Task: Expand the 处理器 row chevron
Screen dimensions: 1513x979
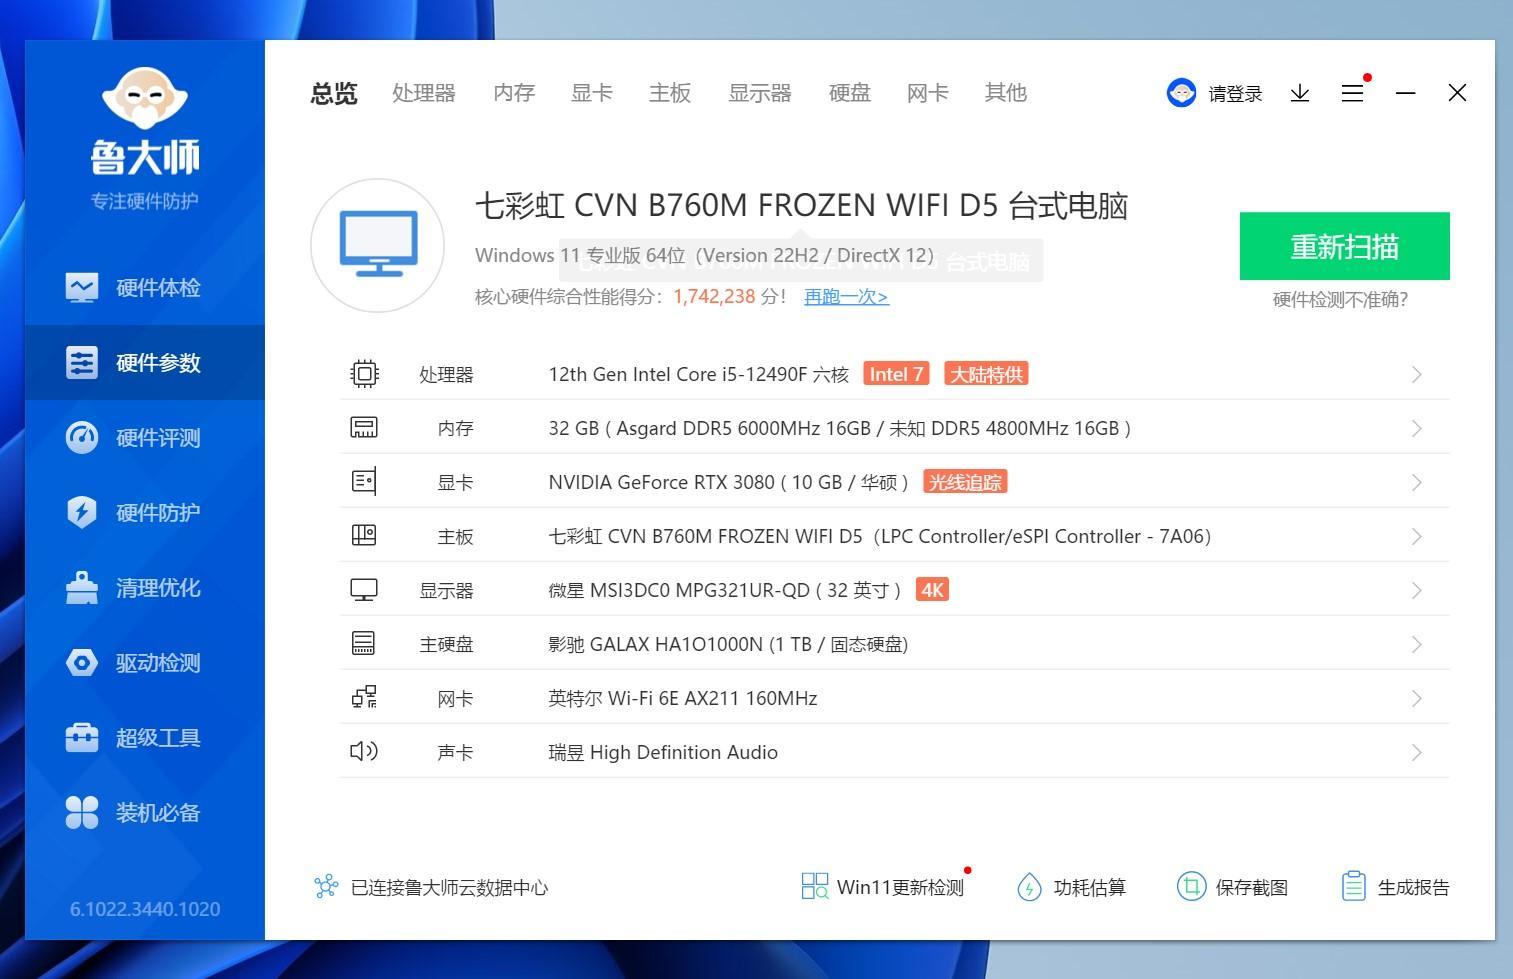Action: click(x=1417, y=374)
